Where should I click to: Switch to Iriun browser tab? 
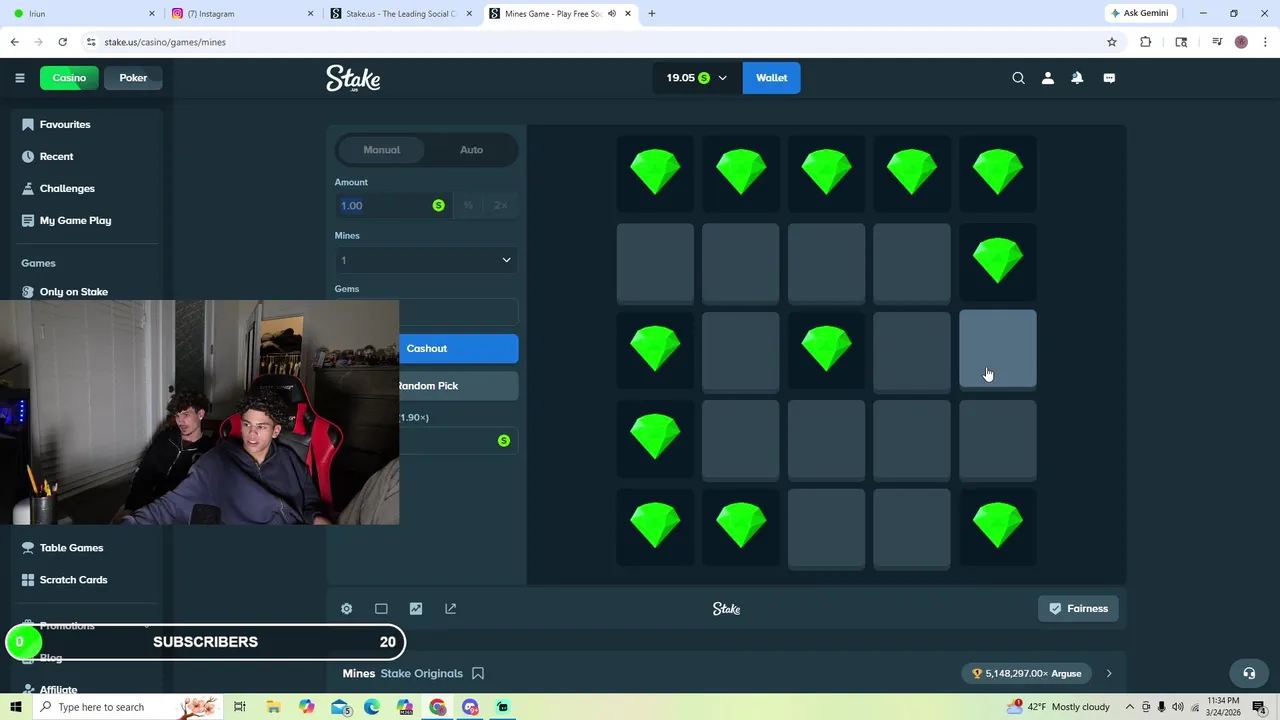point(81,14)
